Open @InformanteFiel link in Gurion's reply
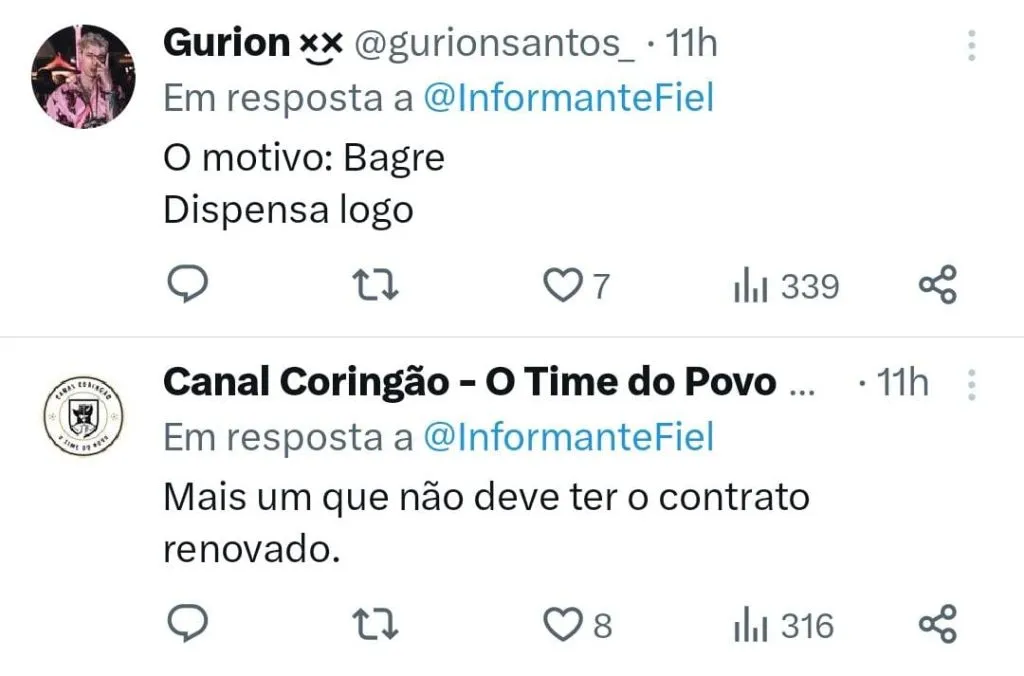This screenshot has height=676, width=1024. (568, 99)
